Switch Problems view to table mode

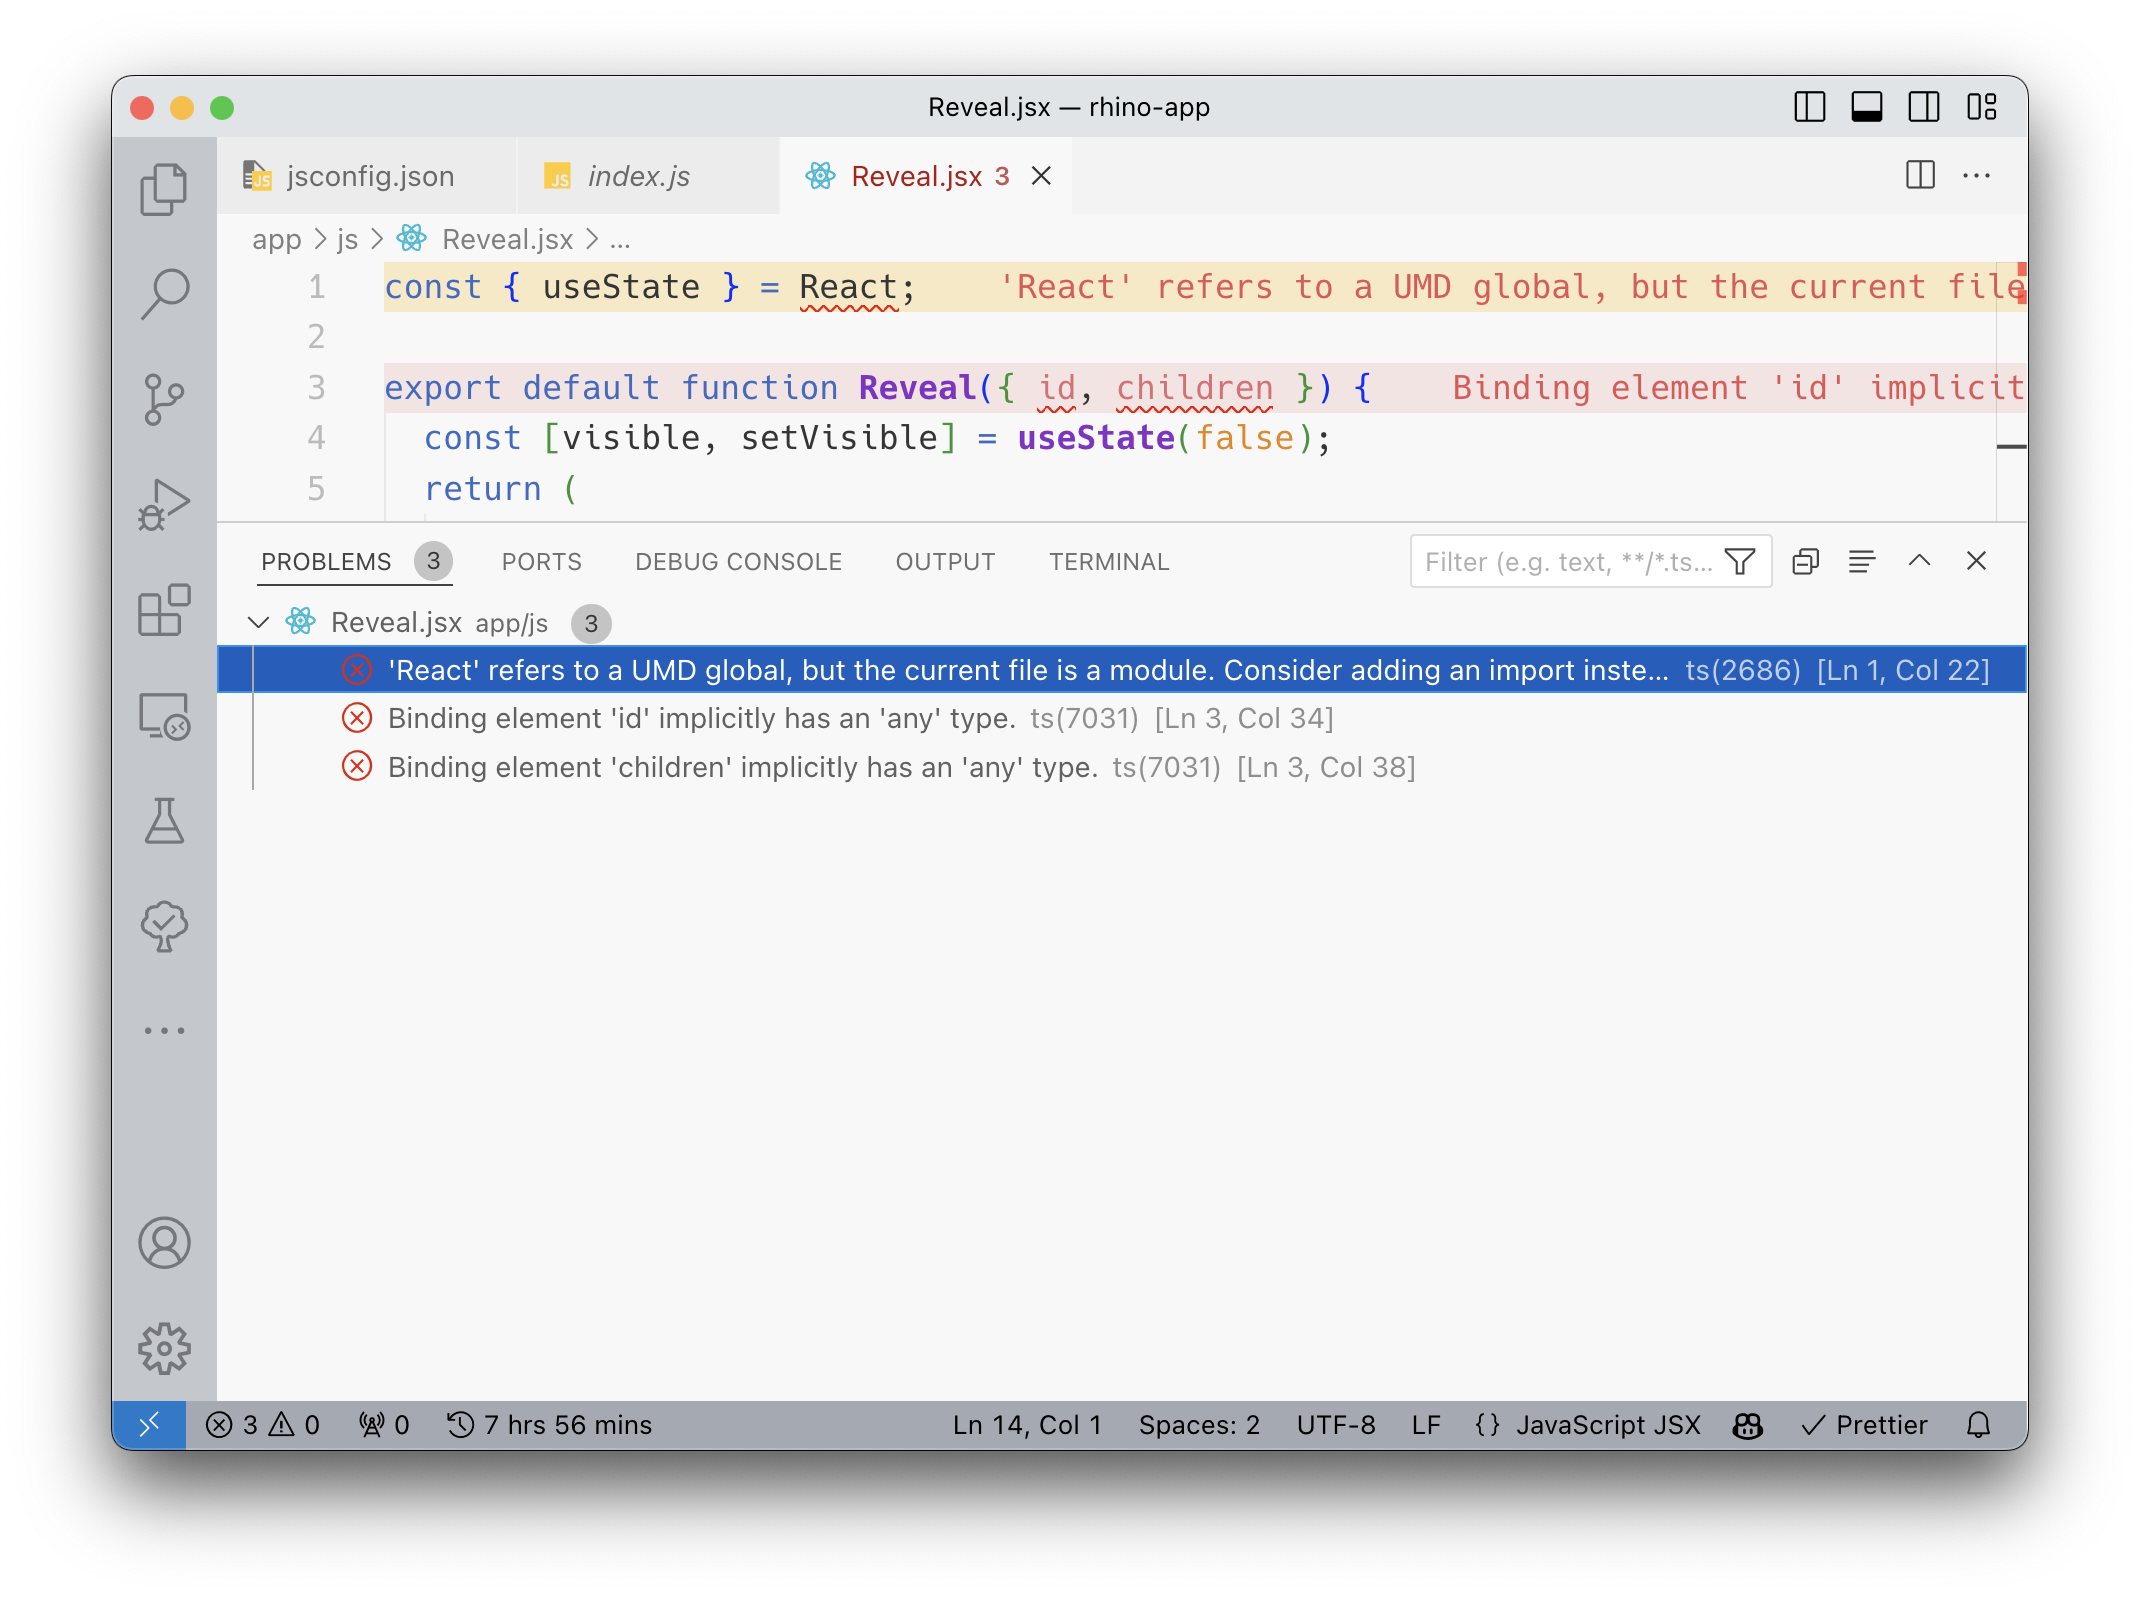[x=1861, y=562]
